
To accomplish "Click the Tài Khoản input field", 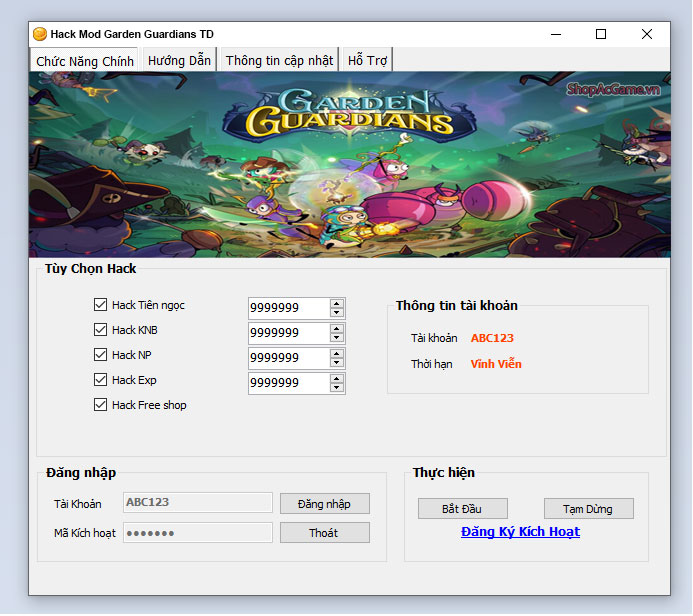I will pyautogui.click(x=198, y=502).
